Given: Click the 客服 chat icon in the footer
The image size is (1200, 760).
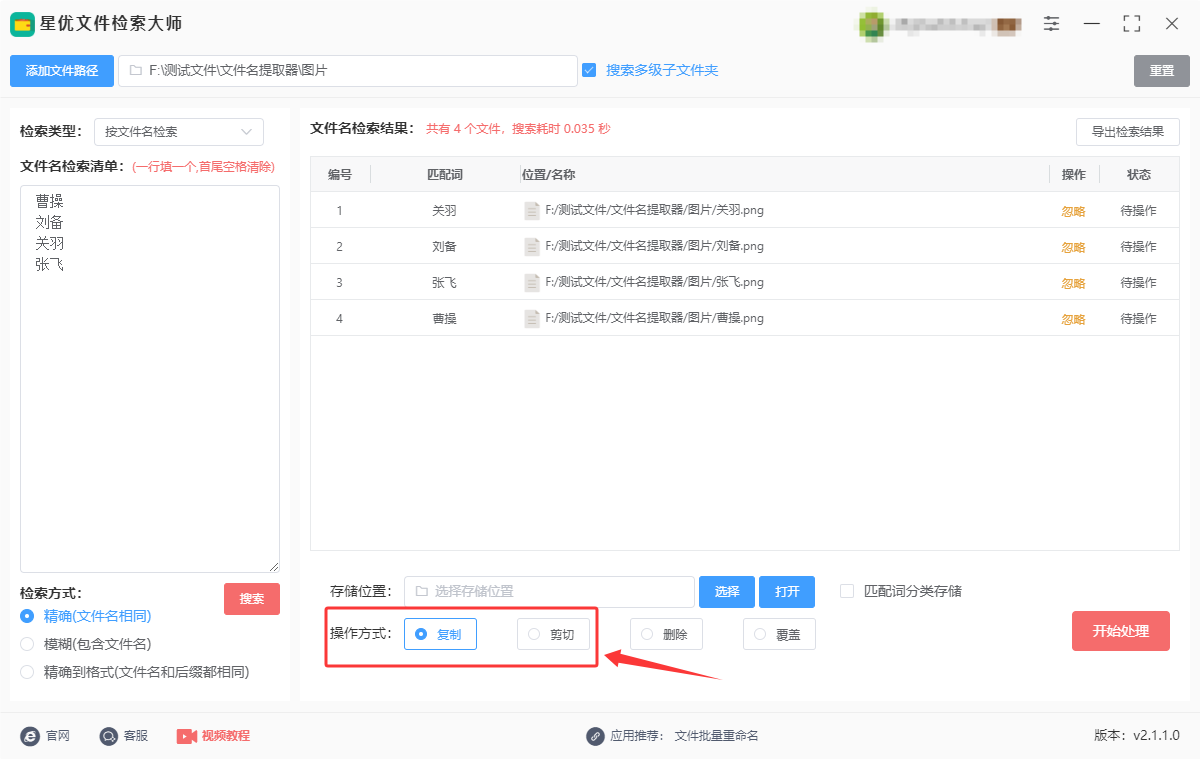Looking at the screenshot, I should pyautogui.click(x=109, y=736).
